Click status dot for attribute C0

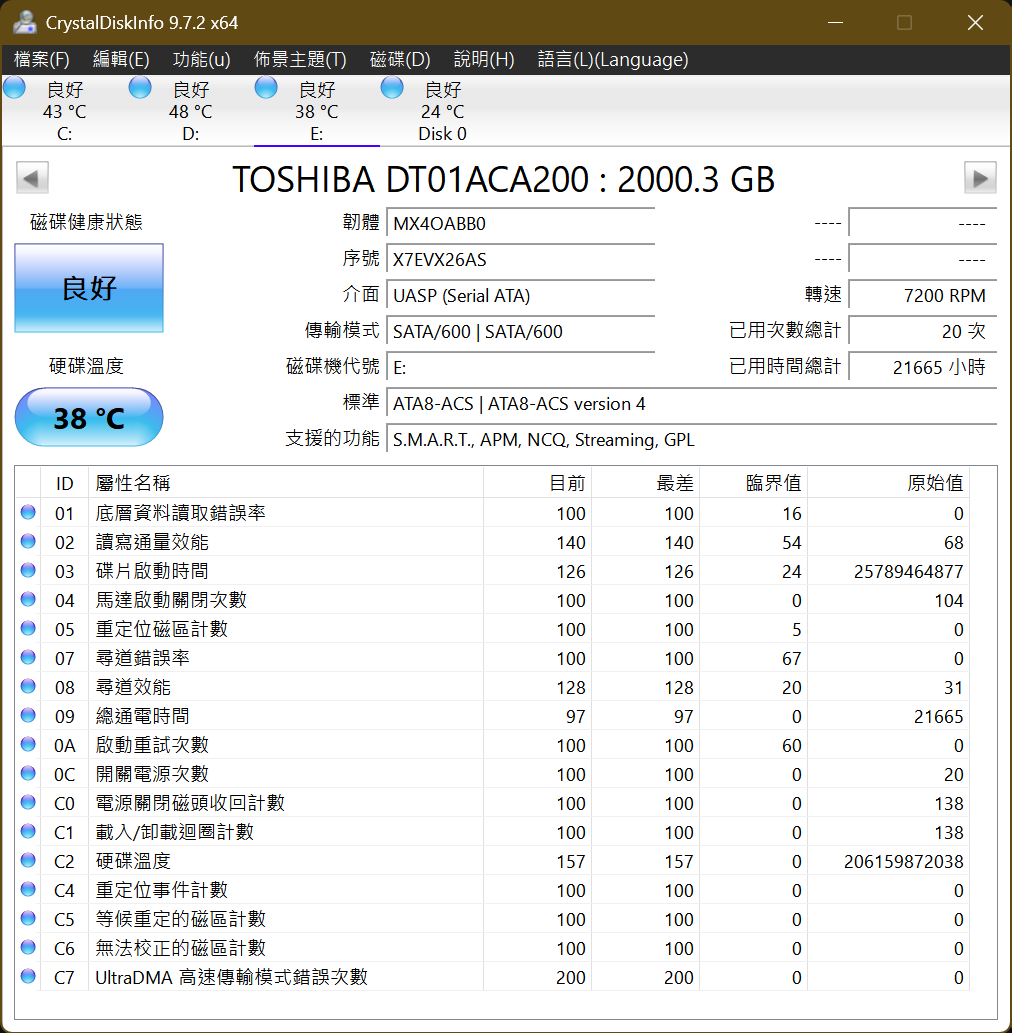coord(28,802)
